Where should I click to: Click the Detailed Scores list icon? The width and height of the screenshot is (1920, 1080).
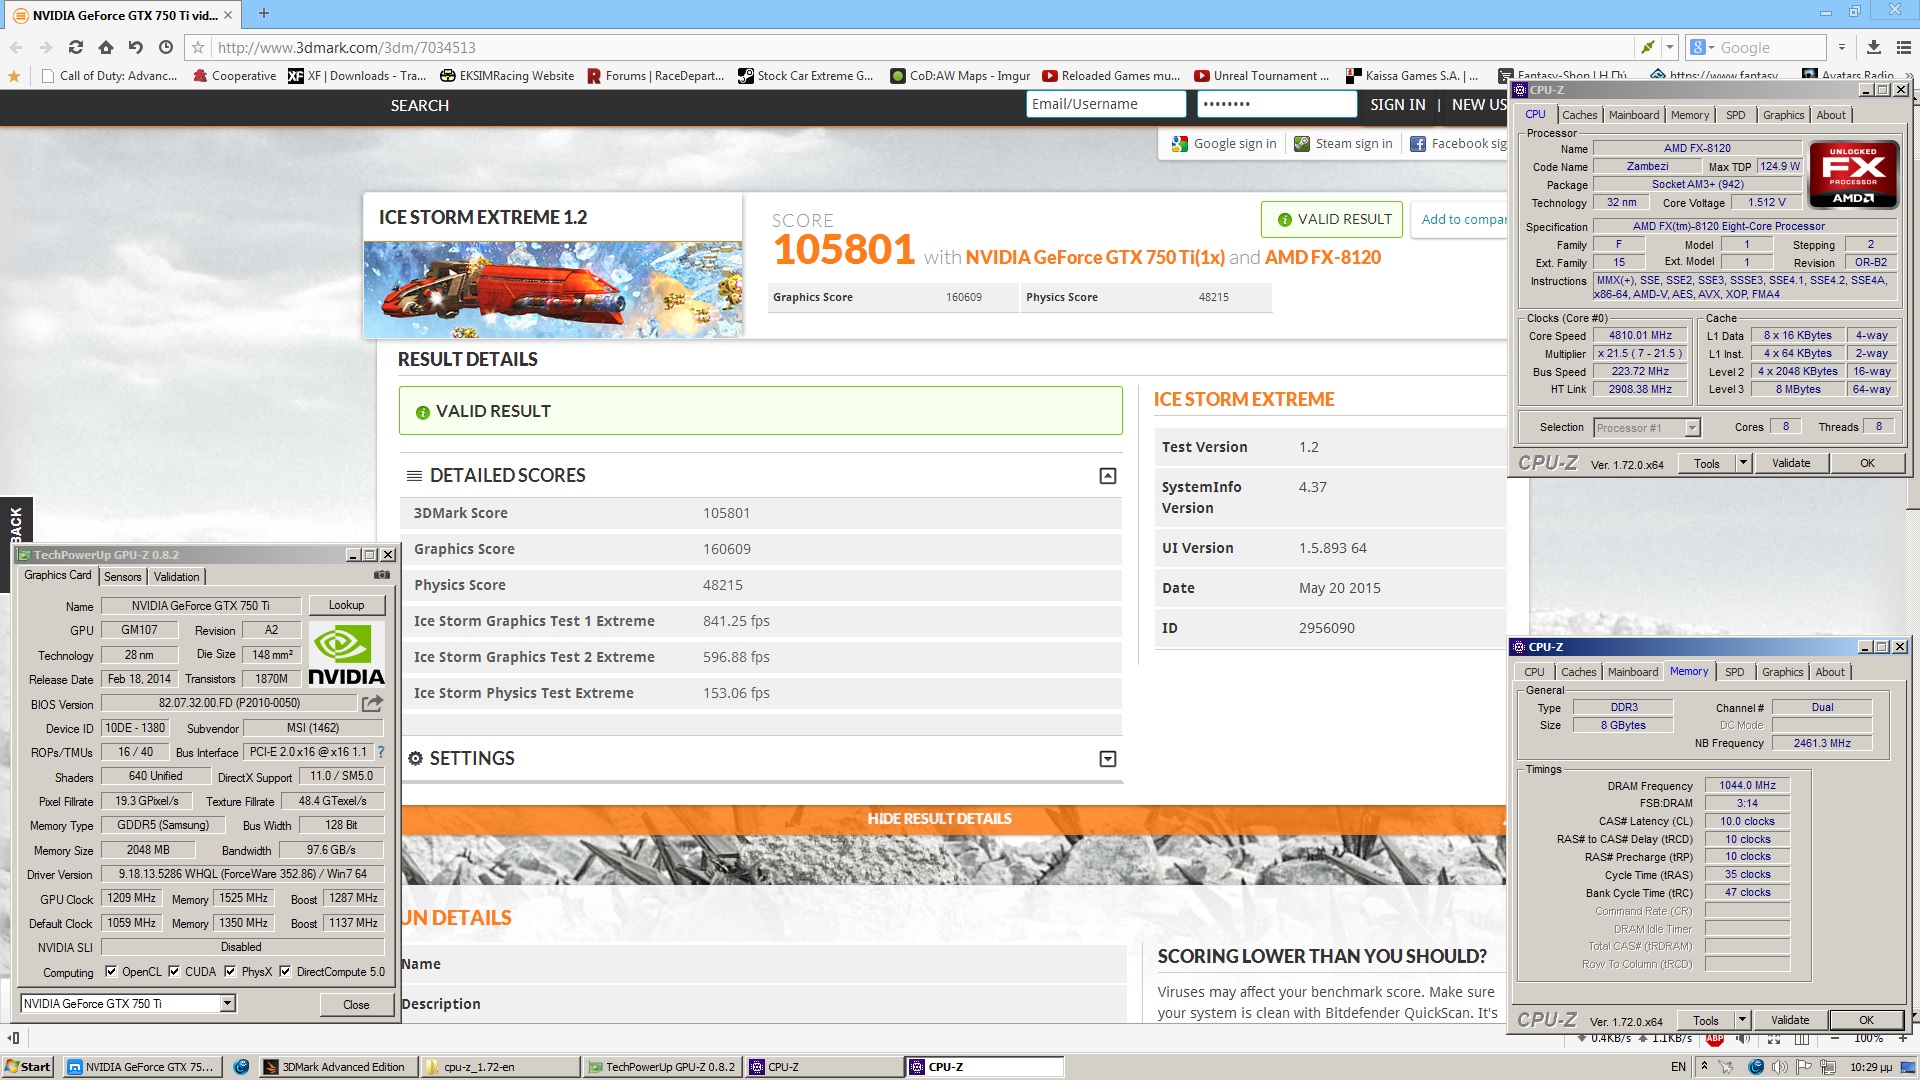pyautogui.click(x=414, y=476)
